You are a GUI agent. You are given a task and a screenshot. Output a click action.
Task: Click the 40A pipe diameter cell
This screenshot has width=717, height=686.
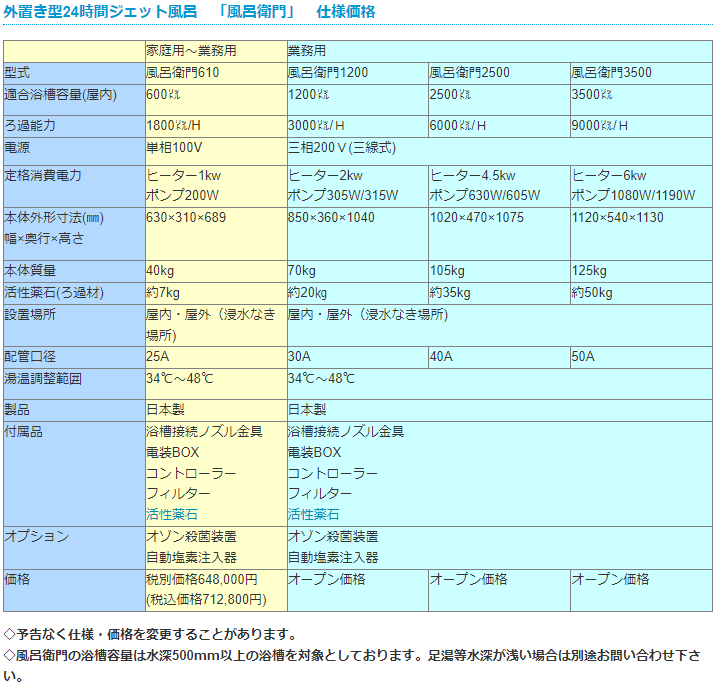(x=499, y=357)
